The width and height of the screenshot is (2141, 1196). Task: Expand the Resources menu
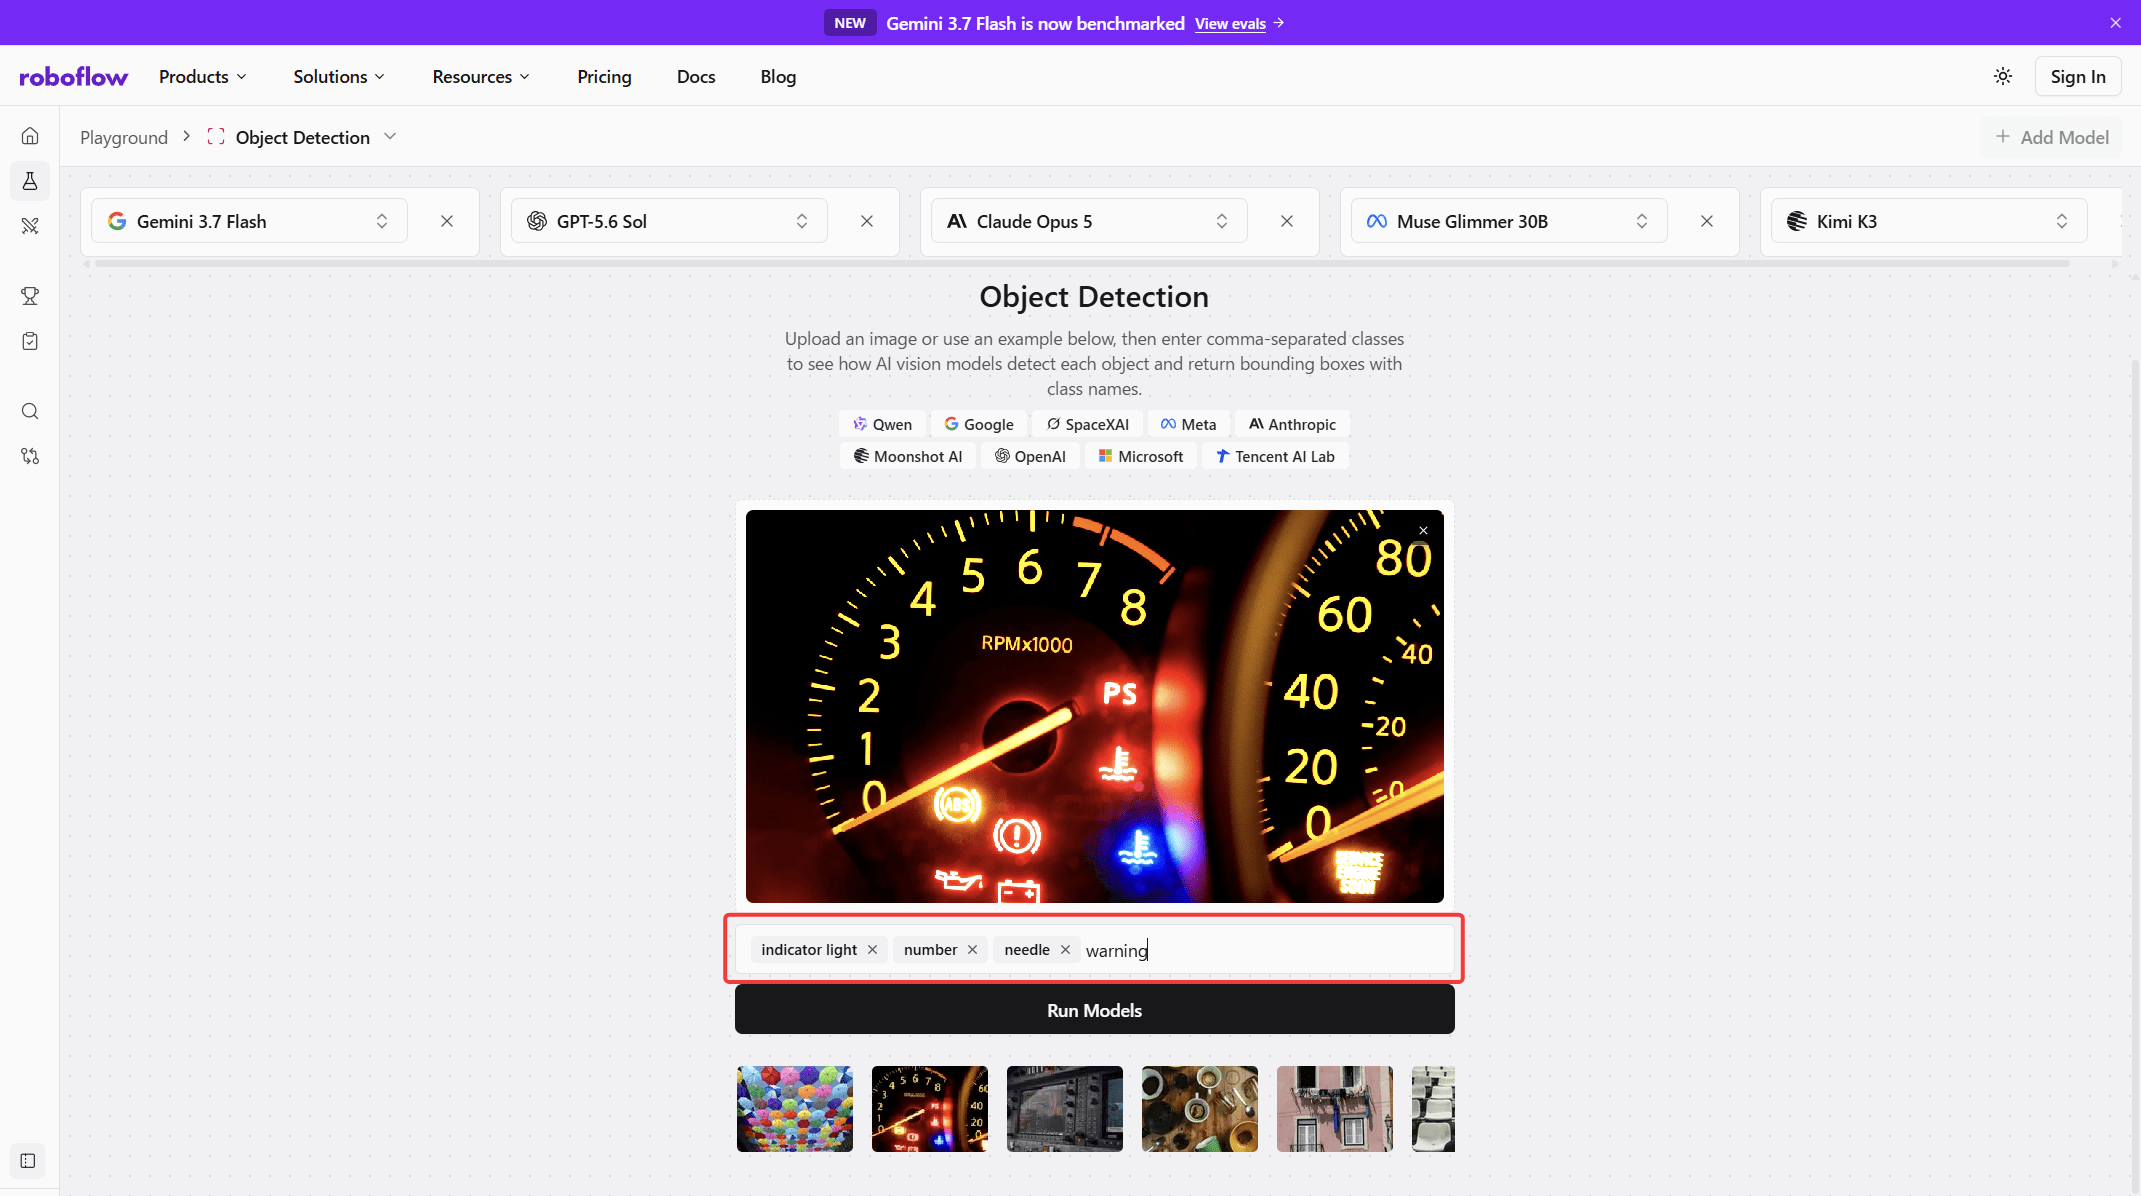click(x=481, y=77)
